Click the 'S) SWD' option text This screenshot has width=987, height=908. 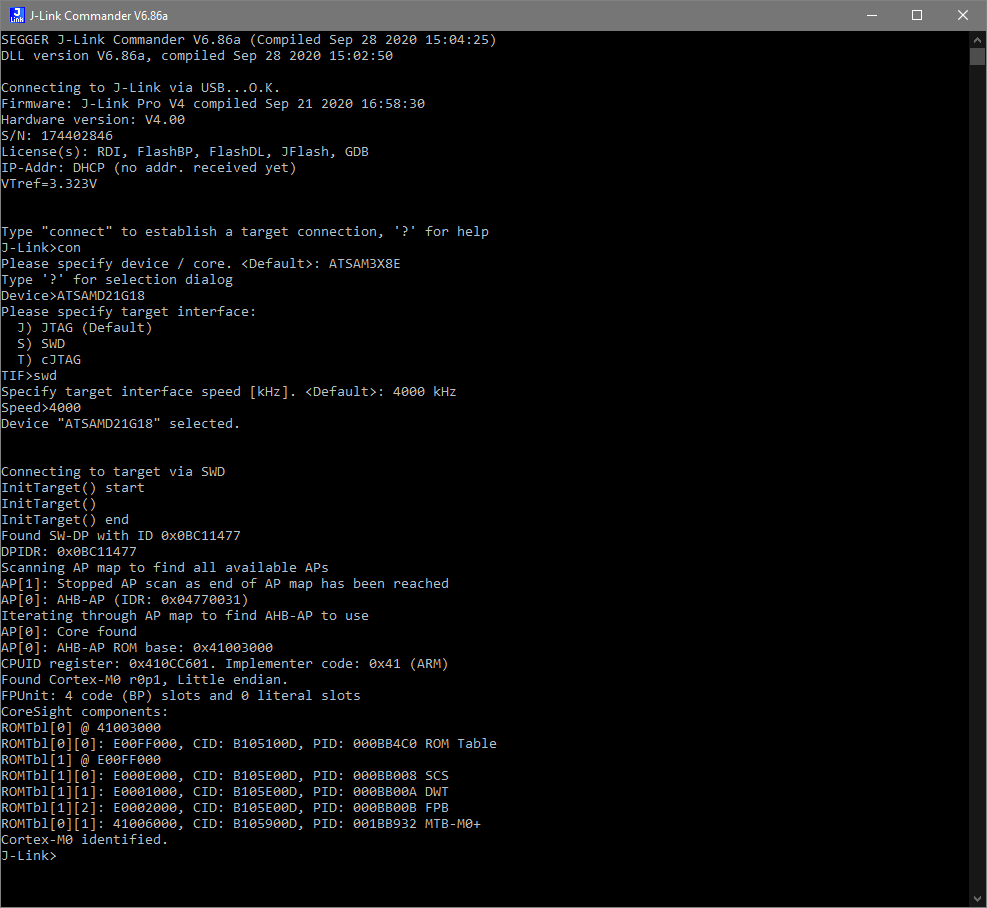click(41, 344)
